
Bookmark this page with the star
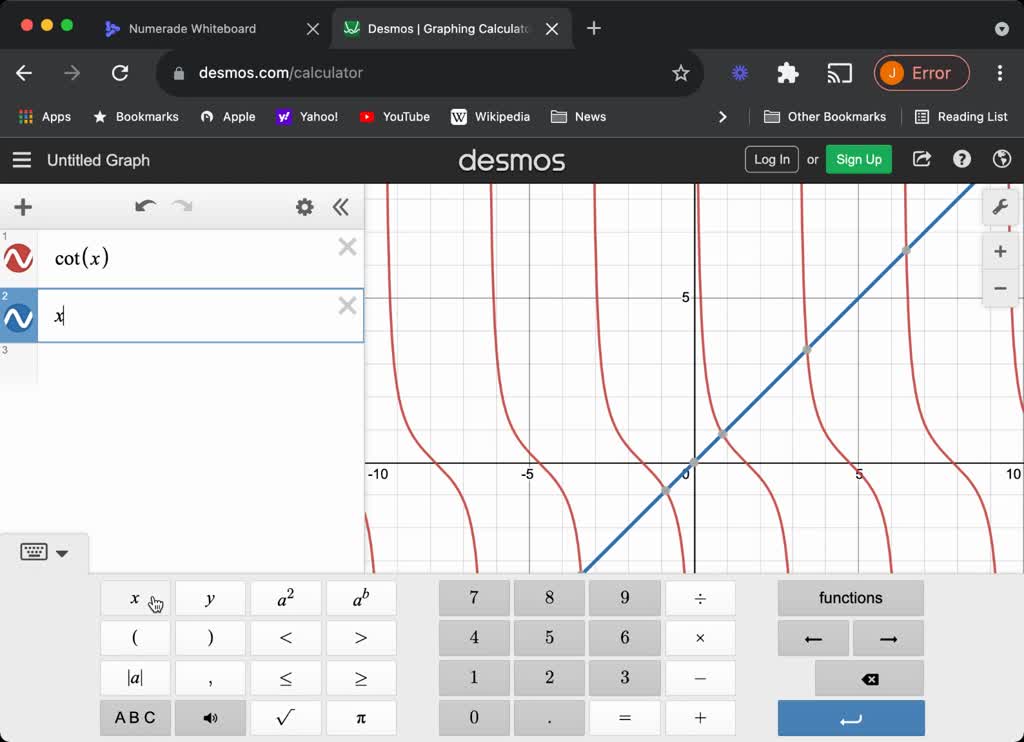pos(680,73)
